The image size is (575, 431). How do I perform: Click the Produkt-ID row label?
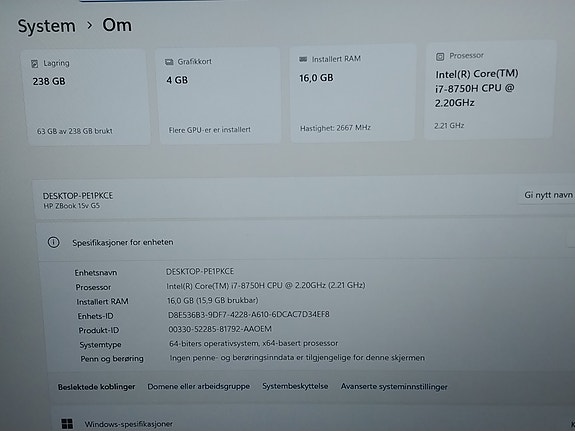[99, 330]
